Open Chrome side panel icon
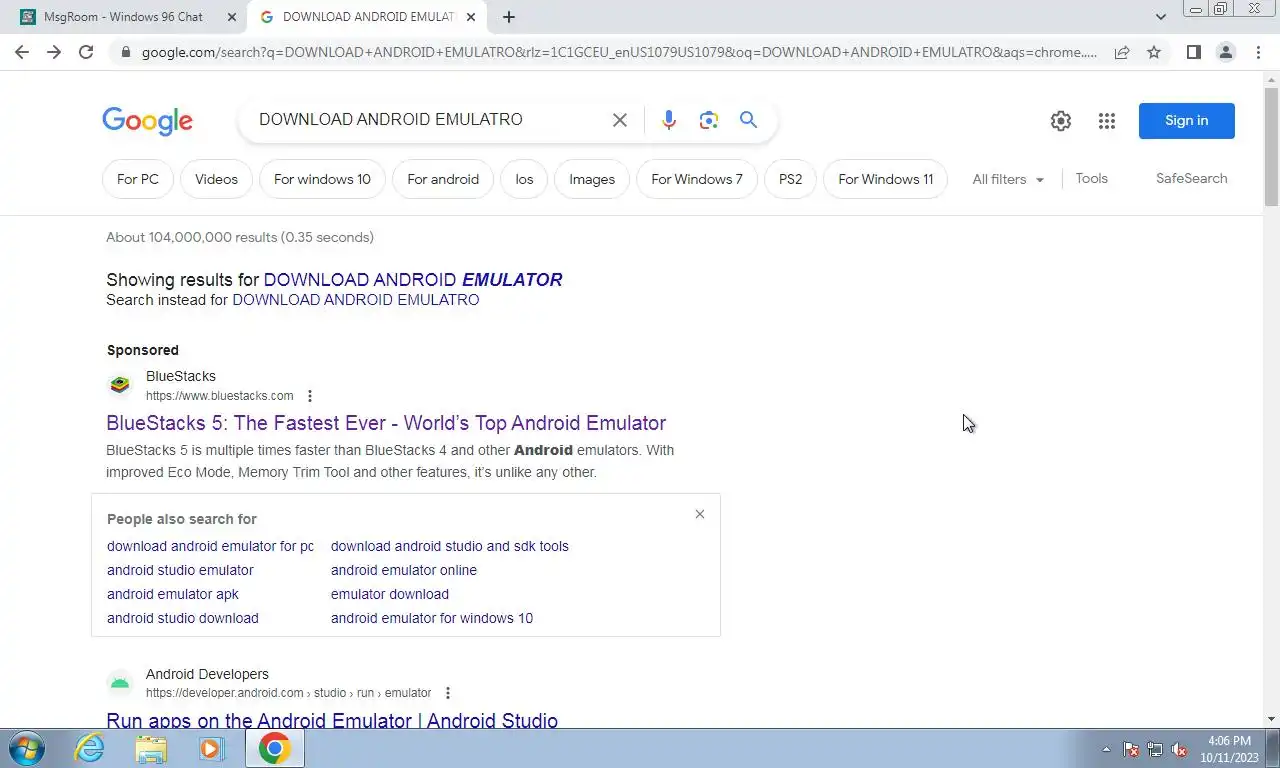This screenshot has width=1280, height=768. click(1193, 52)
